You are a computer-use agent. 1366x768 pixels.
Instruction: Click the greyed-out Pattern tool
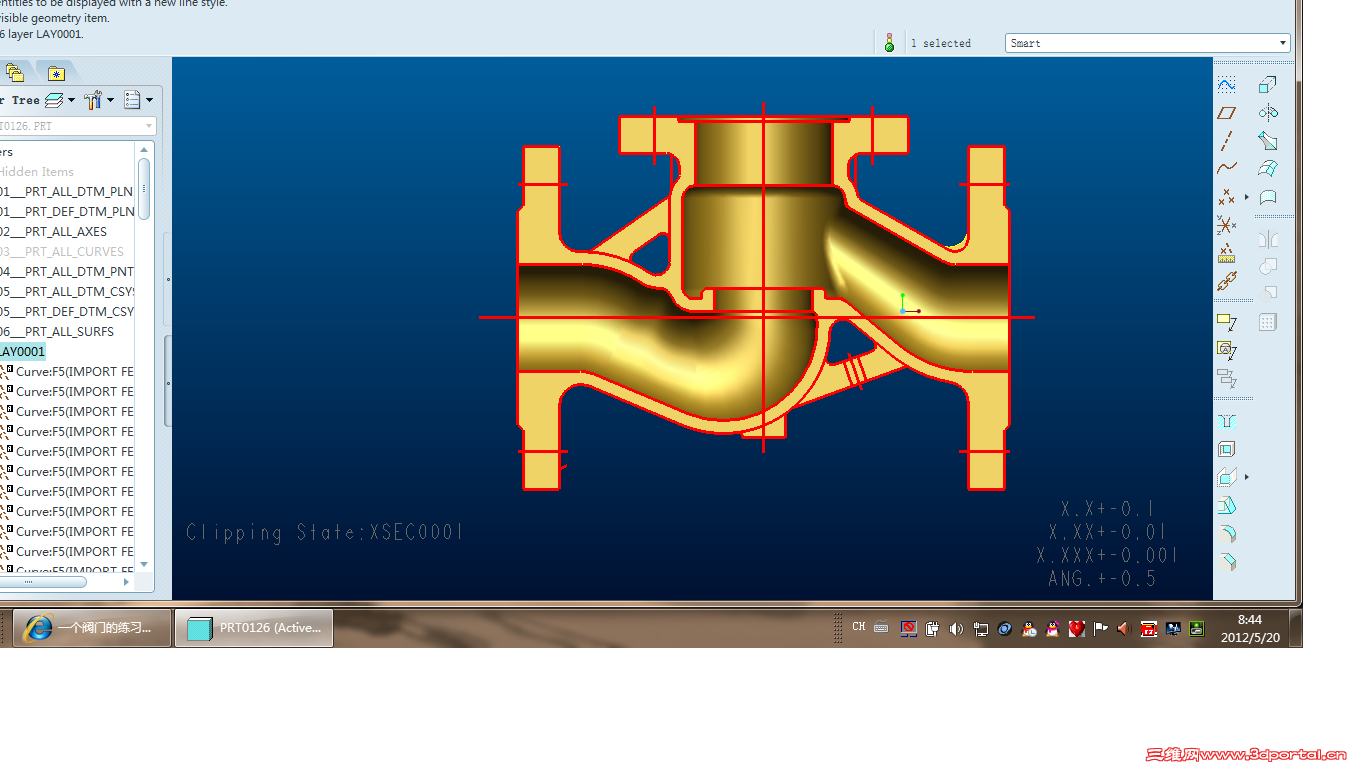click(x=1268, y=322)
